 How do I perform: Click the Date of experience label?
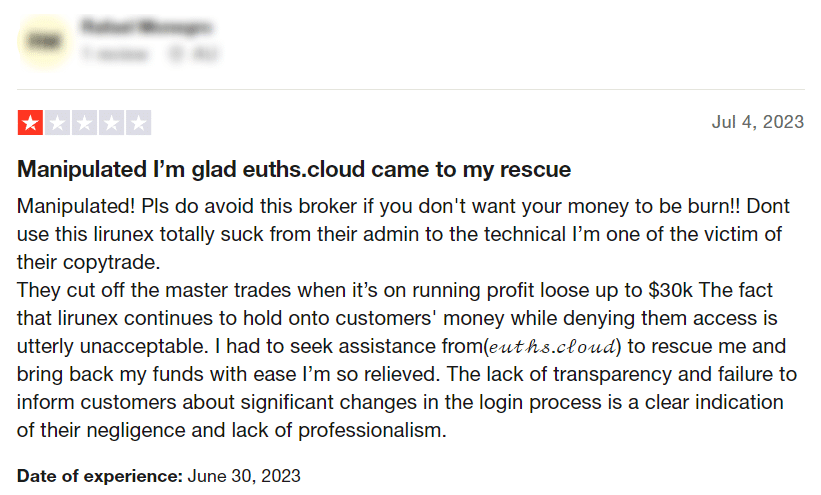coord(99,476)
